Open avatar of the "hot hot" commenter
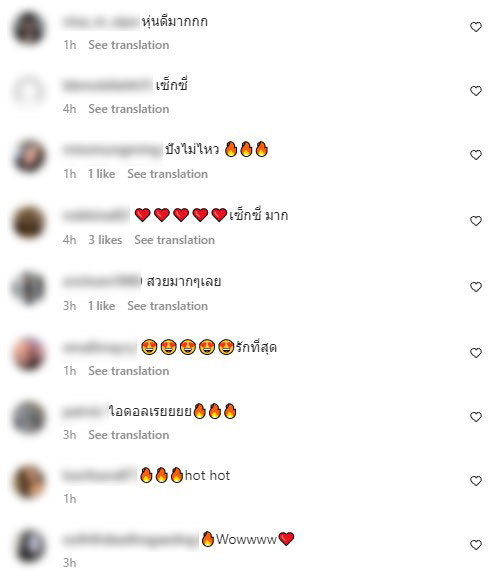Image resolution: width=493 pixels, height=580 pixels. click(x=29, y=482)
